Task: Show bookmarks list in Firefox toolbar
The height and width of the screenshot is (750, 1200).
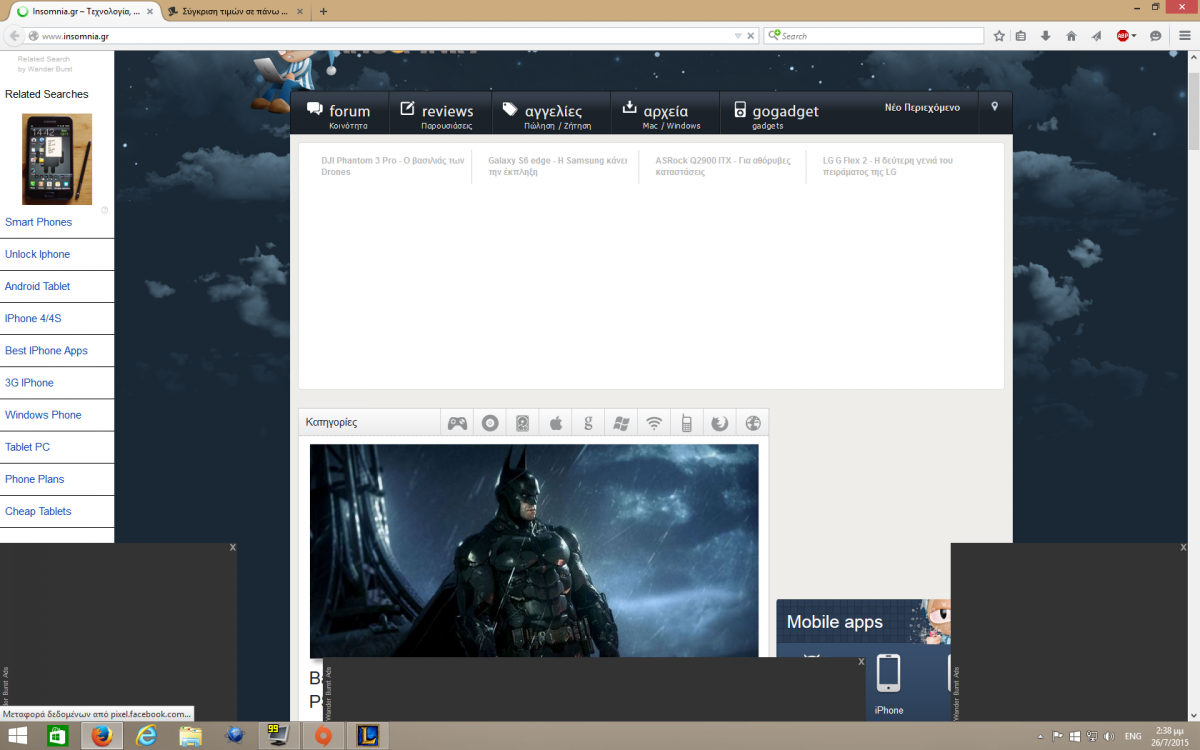Action: 1021,36
